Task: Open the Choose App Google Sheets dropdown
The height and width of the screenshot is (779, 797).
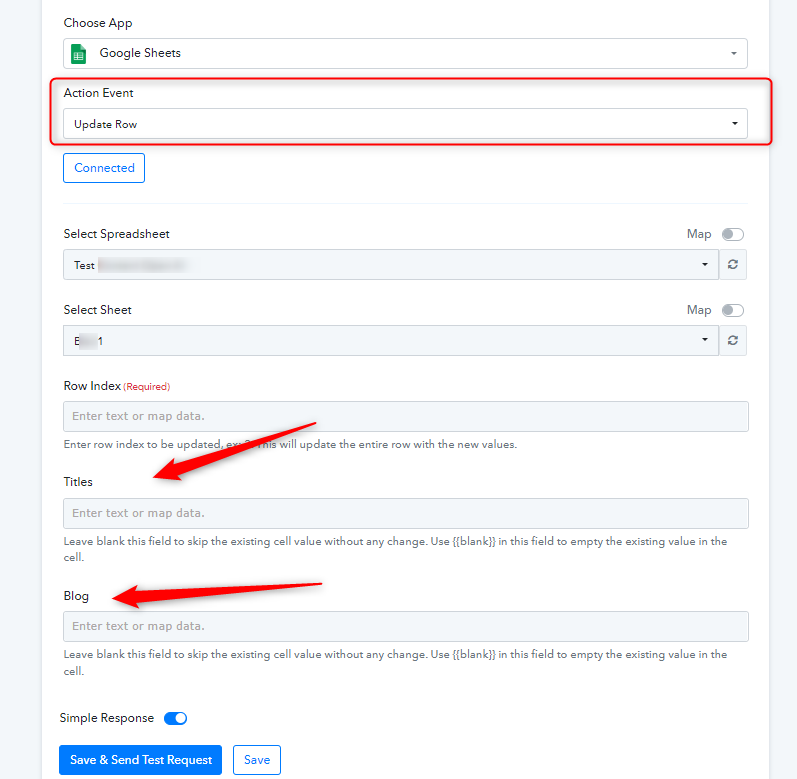Action: pyautogui.click(x=405, y=53)
